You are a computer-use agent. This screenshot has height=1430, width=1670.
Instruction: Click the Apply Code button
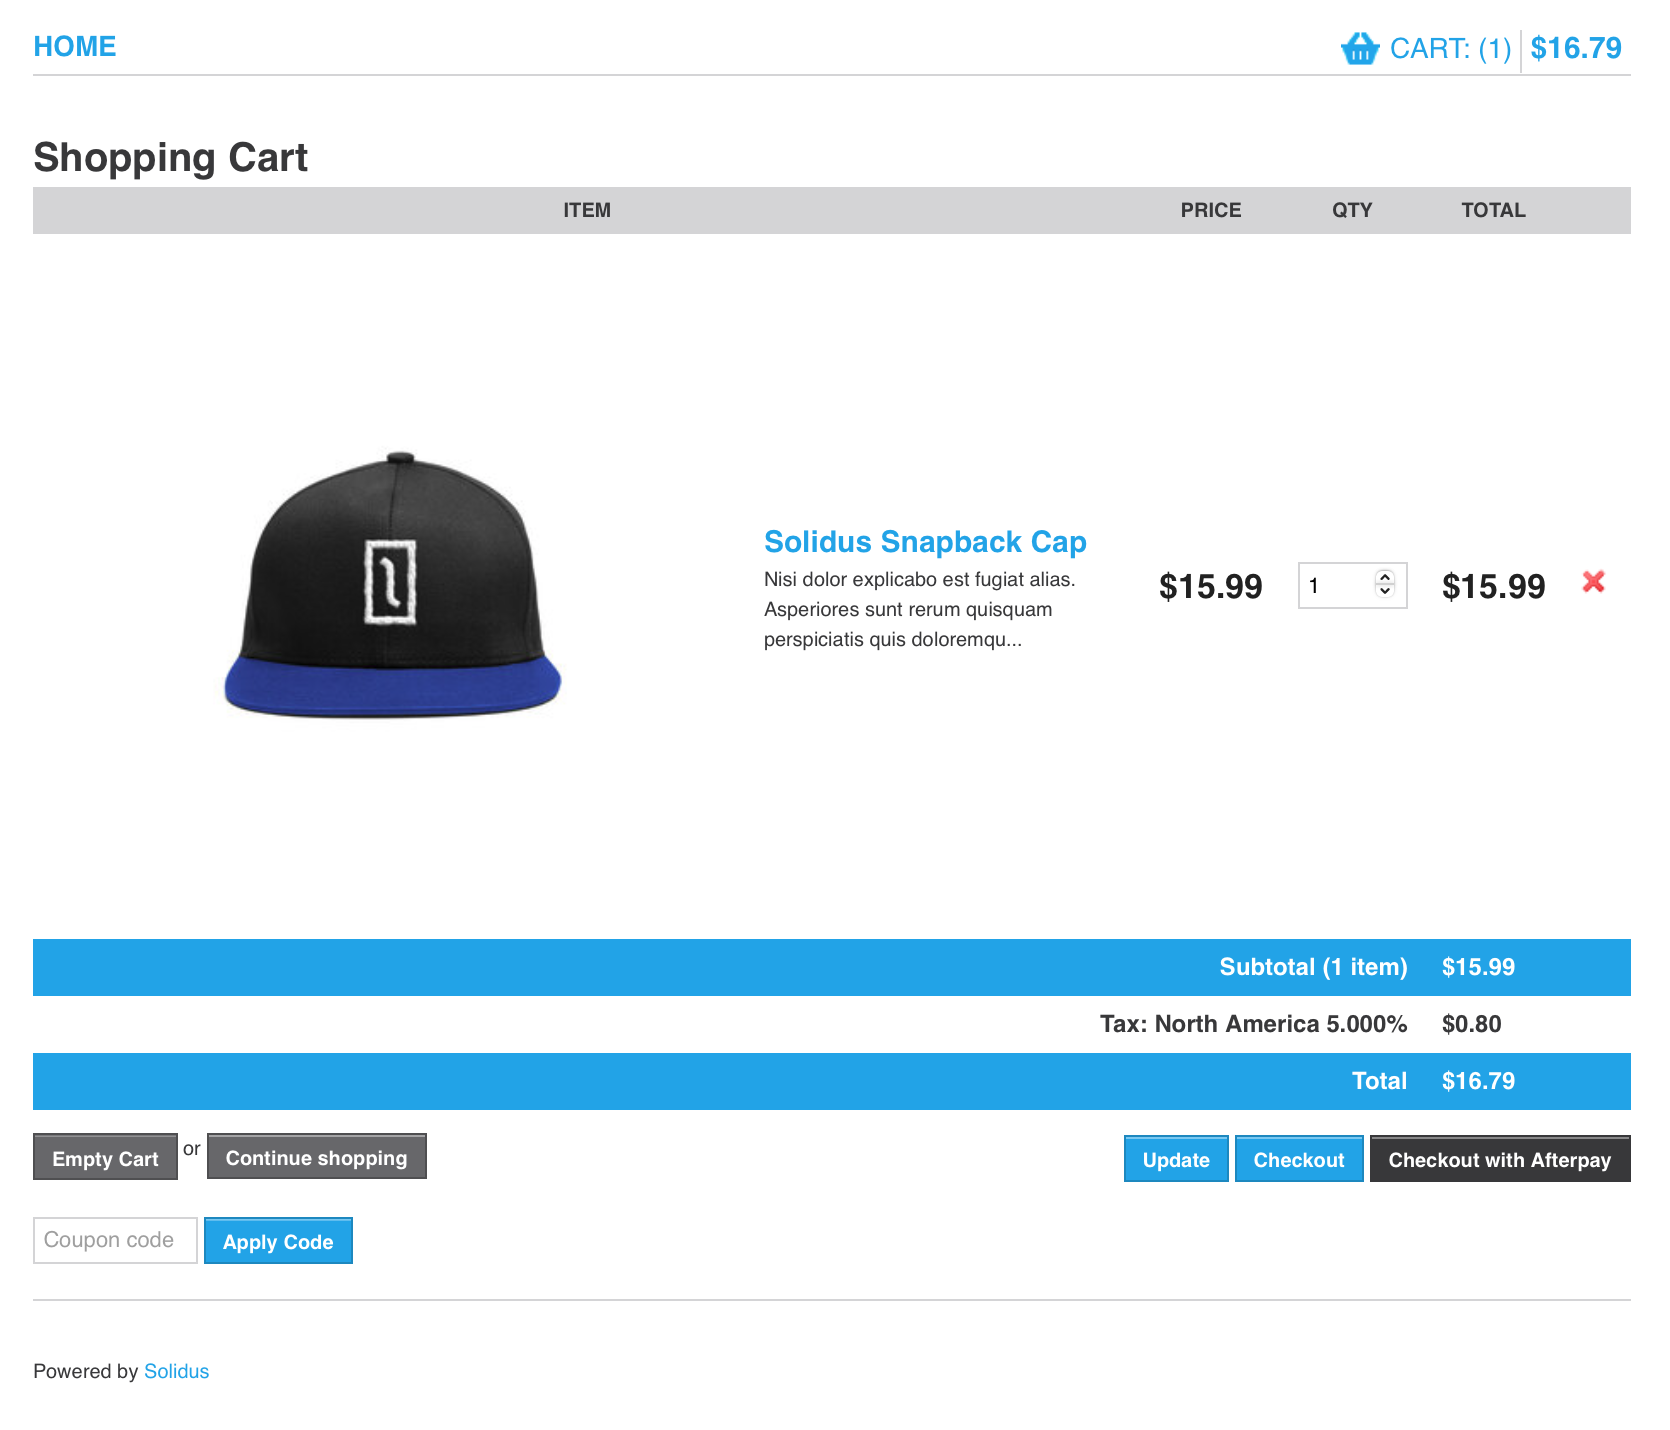point(278,1242)
